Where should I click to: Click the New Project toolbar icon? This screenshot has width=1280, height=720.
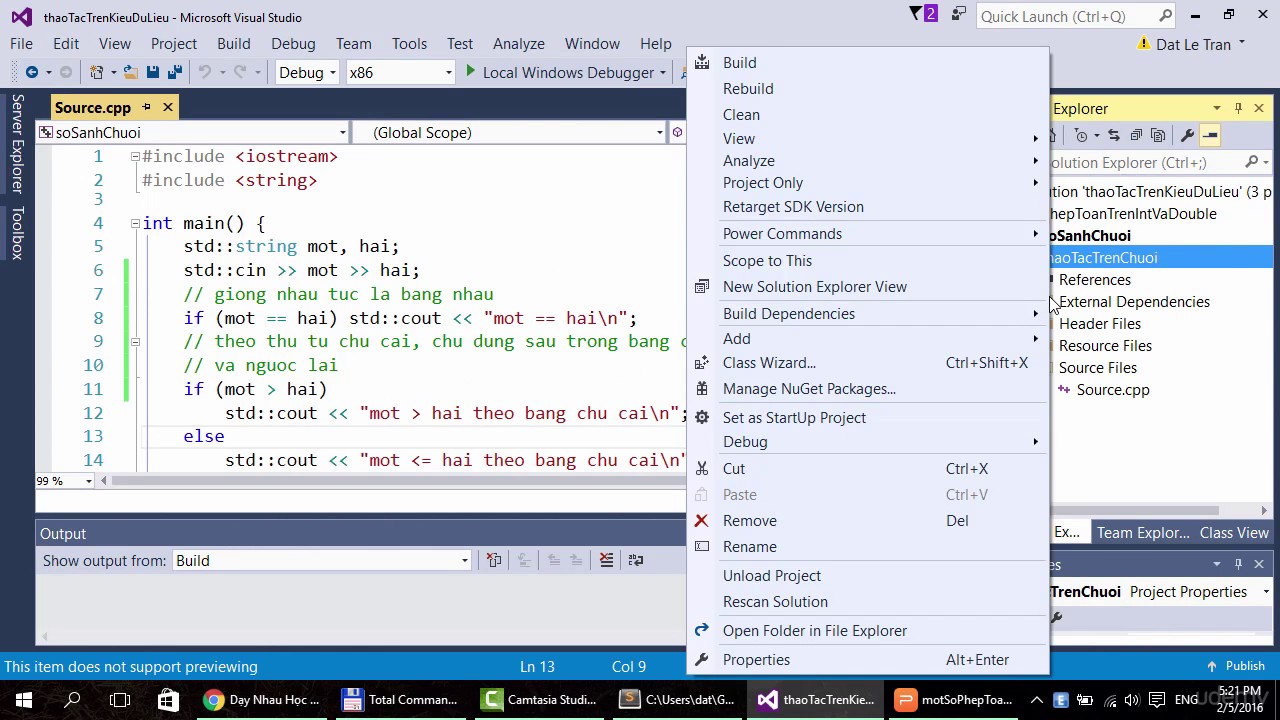tap(97, 72)
